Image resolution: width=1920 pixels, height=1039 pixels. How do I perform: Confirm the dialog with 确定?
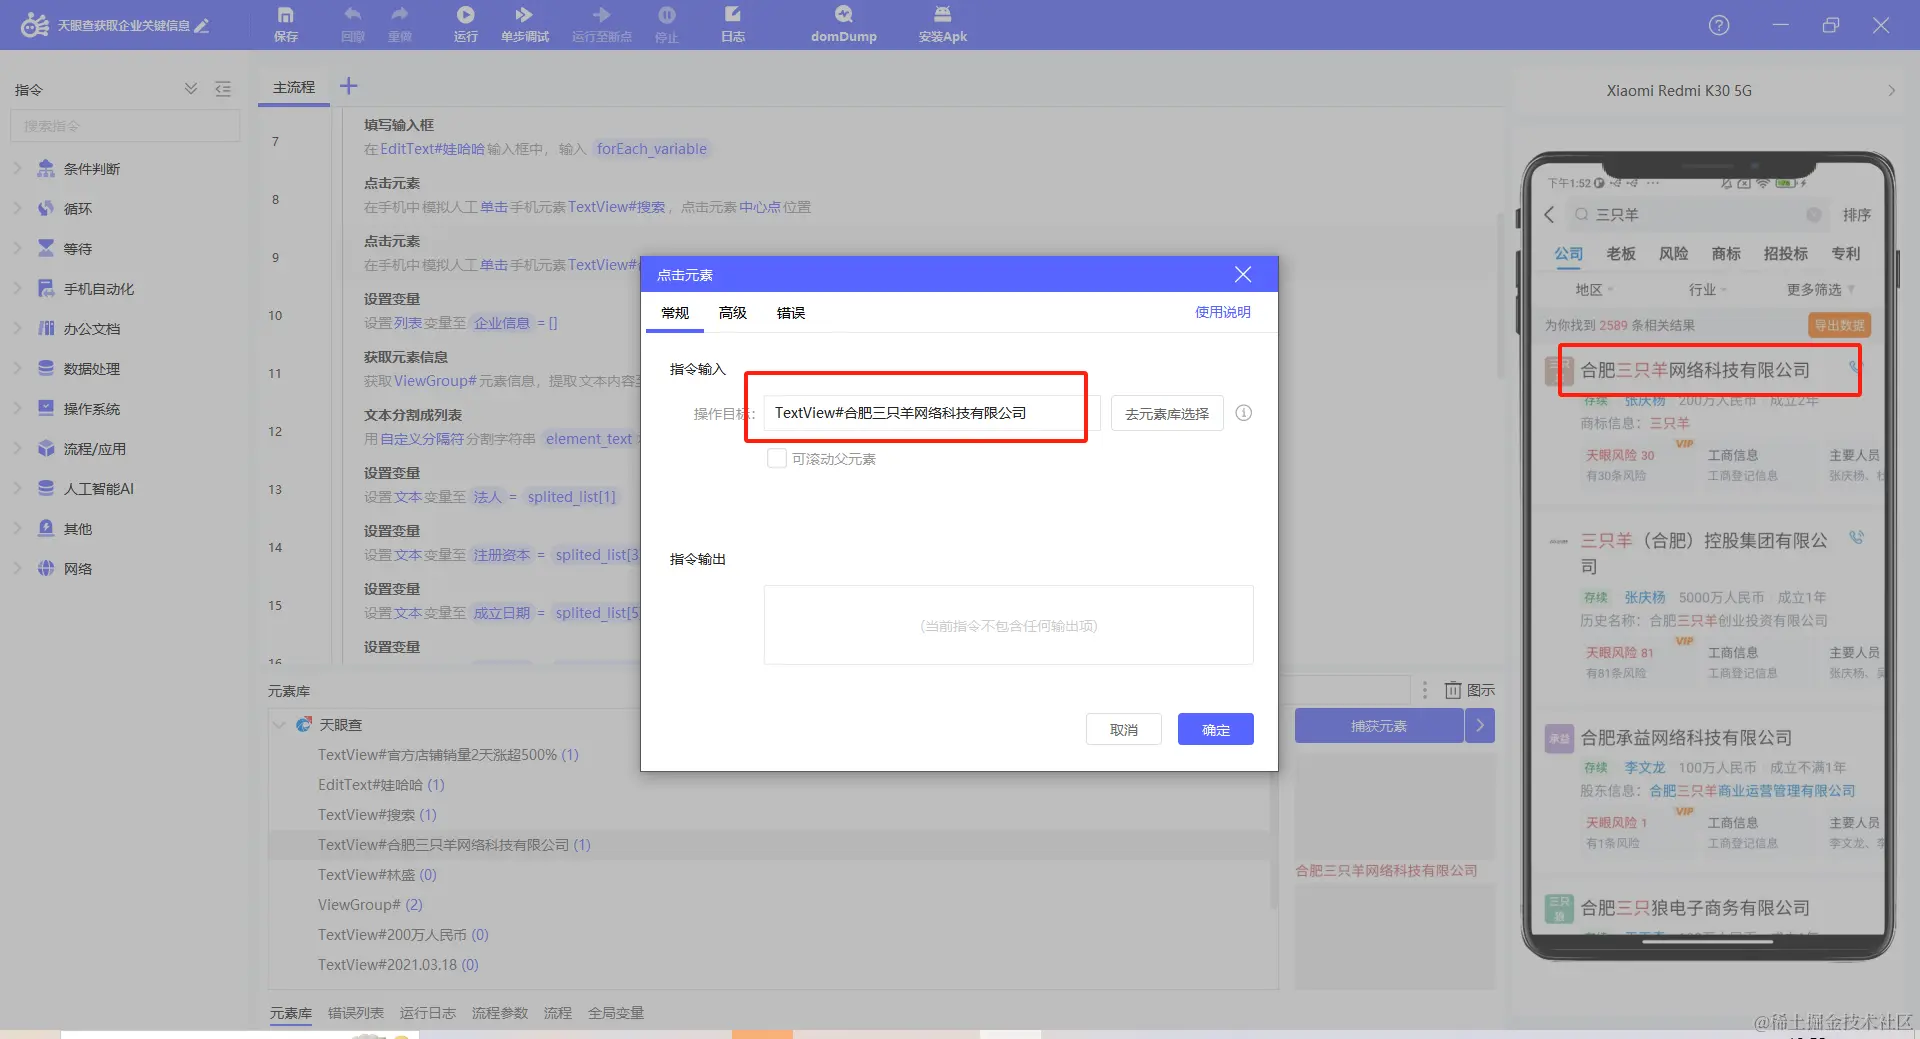pos(1216,730)
